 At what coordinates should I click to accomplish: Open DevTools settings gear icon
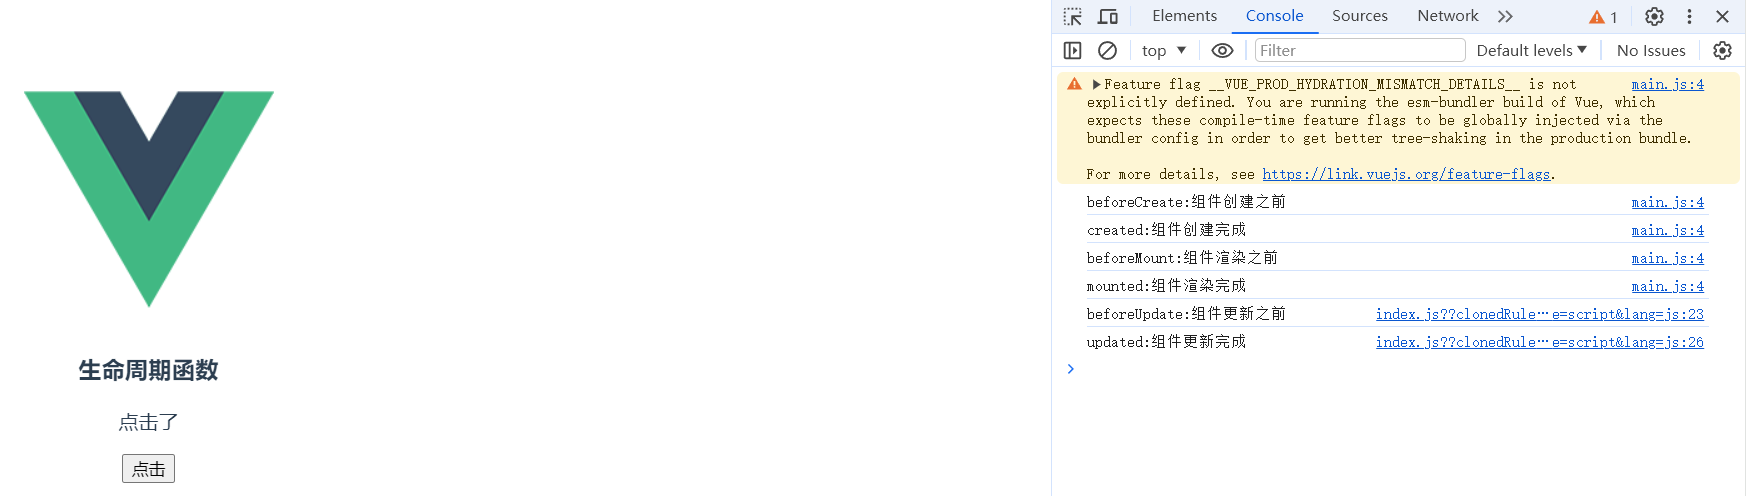coord(1654,17)
